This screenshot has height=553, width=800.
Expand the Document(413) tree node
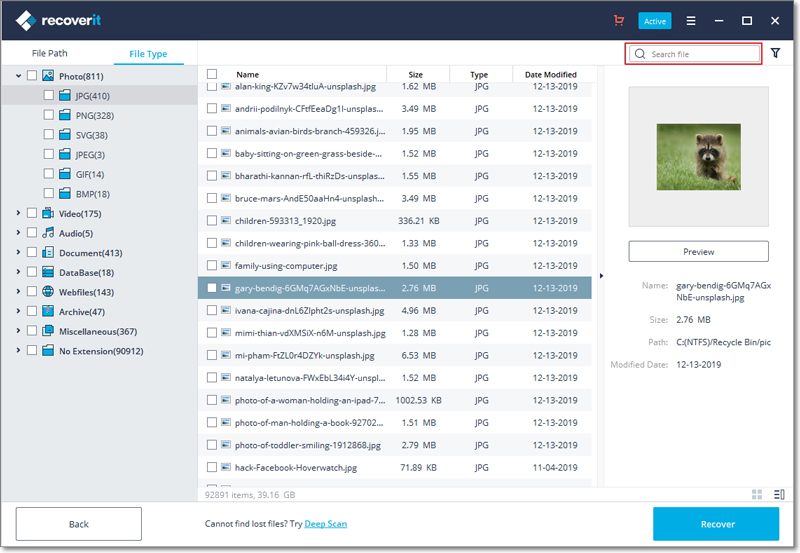[x=18, y=252]
